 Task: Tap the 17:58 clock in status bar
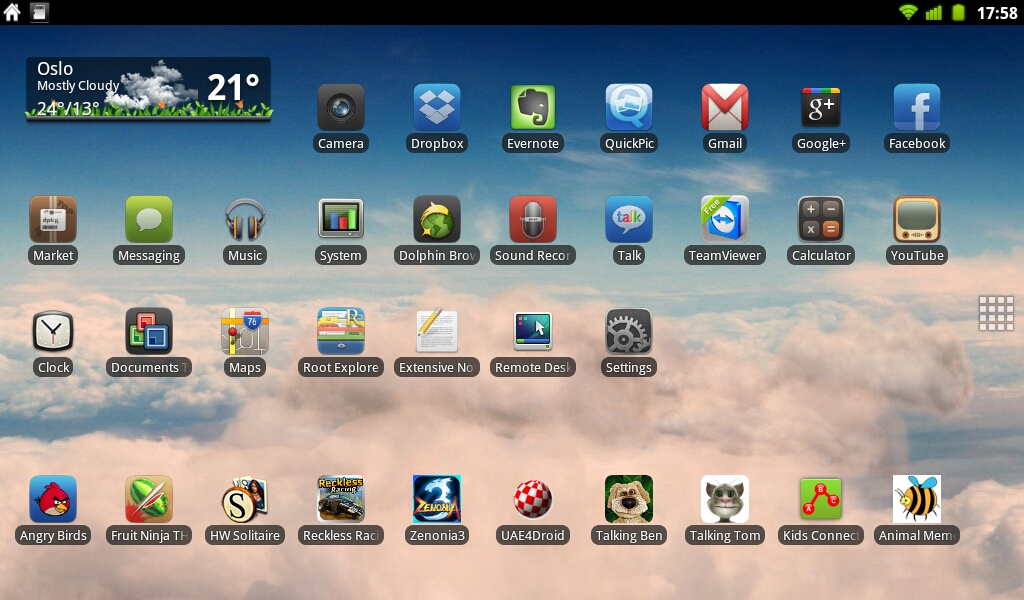pos(997,12)
